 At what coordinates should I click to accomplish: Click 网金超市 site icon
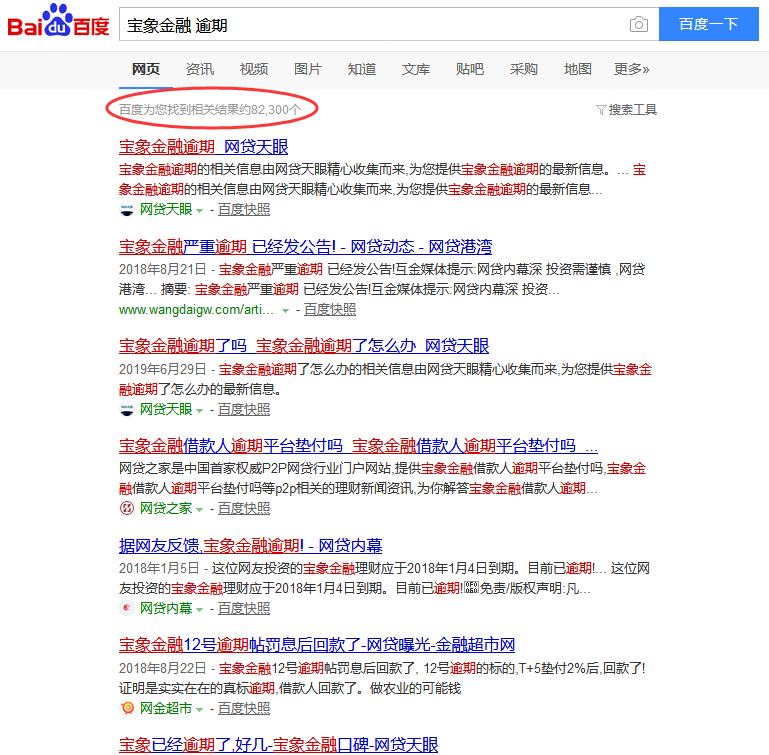[127, 708]
